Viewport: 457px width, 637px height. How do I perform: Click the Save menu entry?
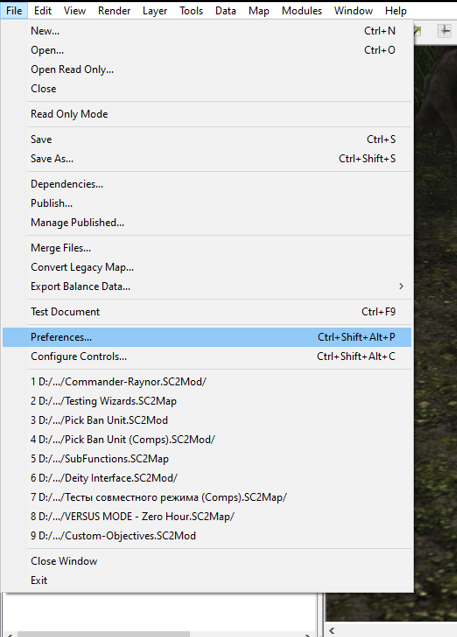point(207,139)
